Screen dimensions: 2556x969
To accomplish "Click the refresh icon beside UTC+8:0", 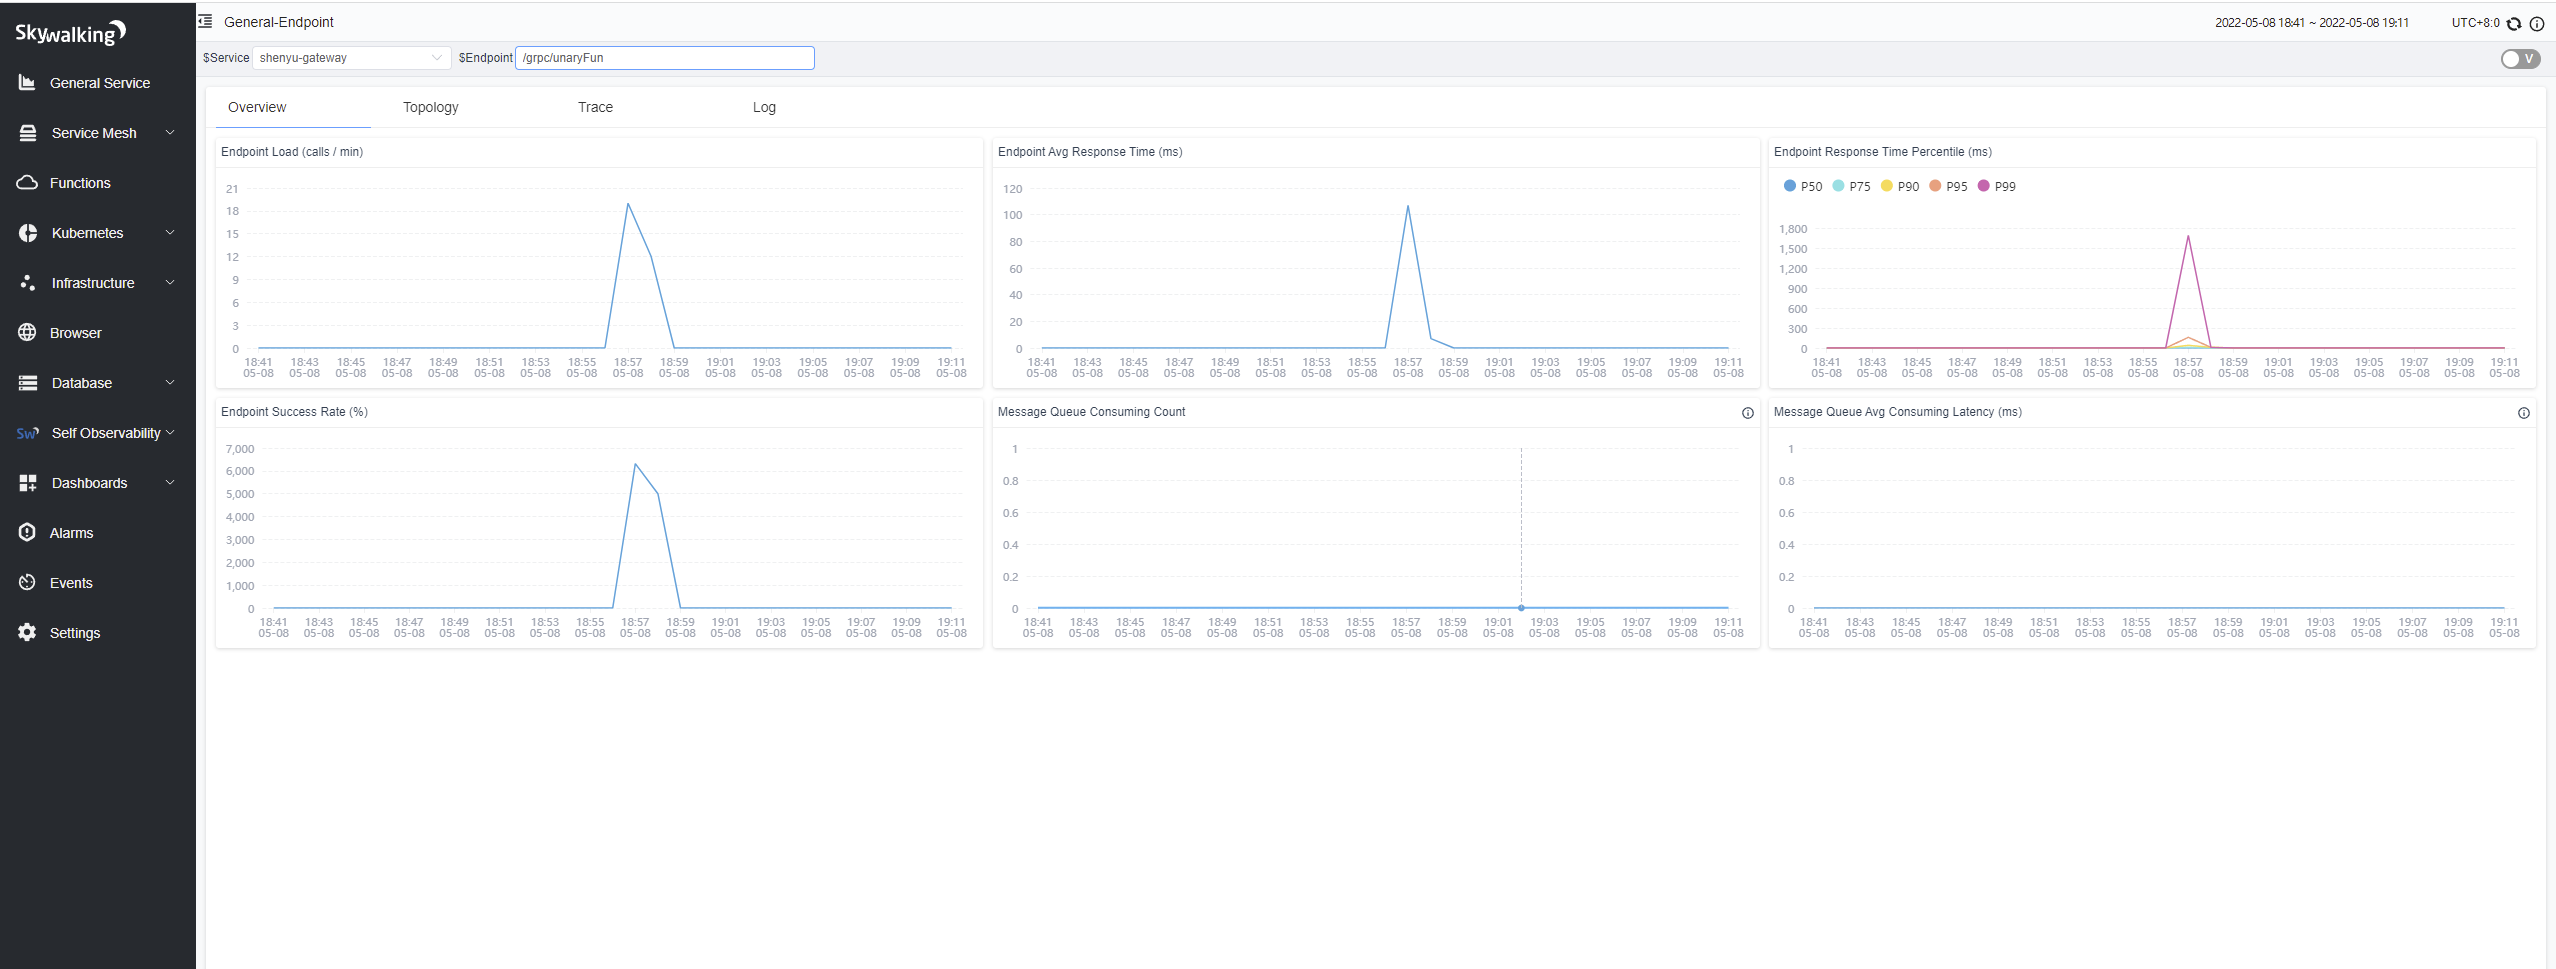I will pyautogui.click(x=2514, y=24).
